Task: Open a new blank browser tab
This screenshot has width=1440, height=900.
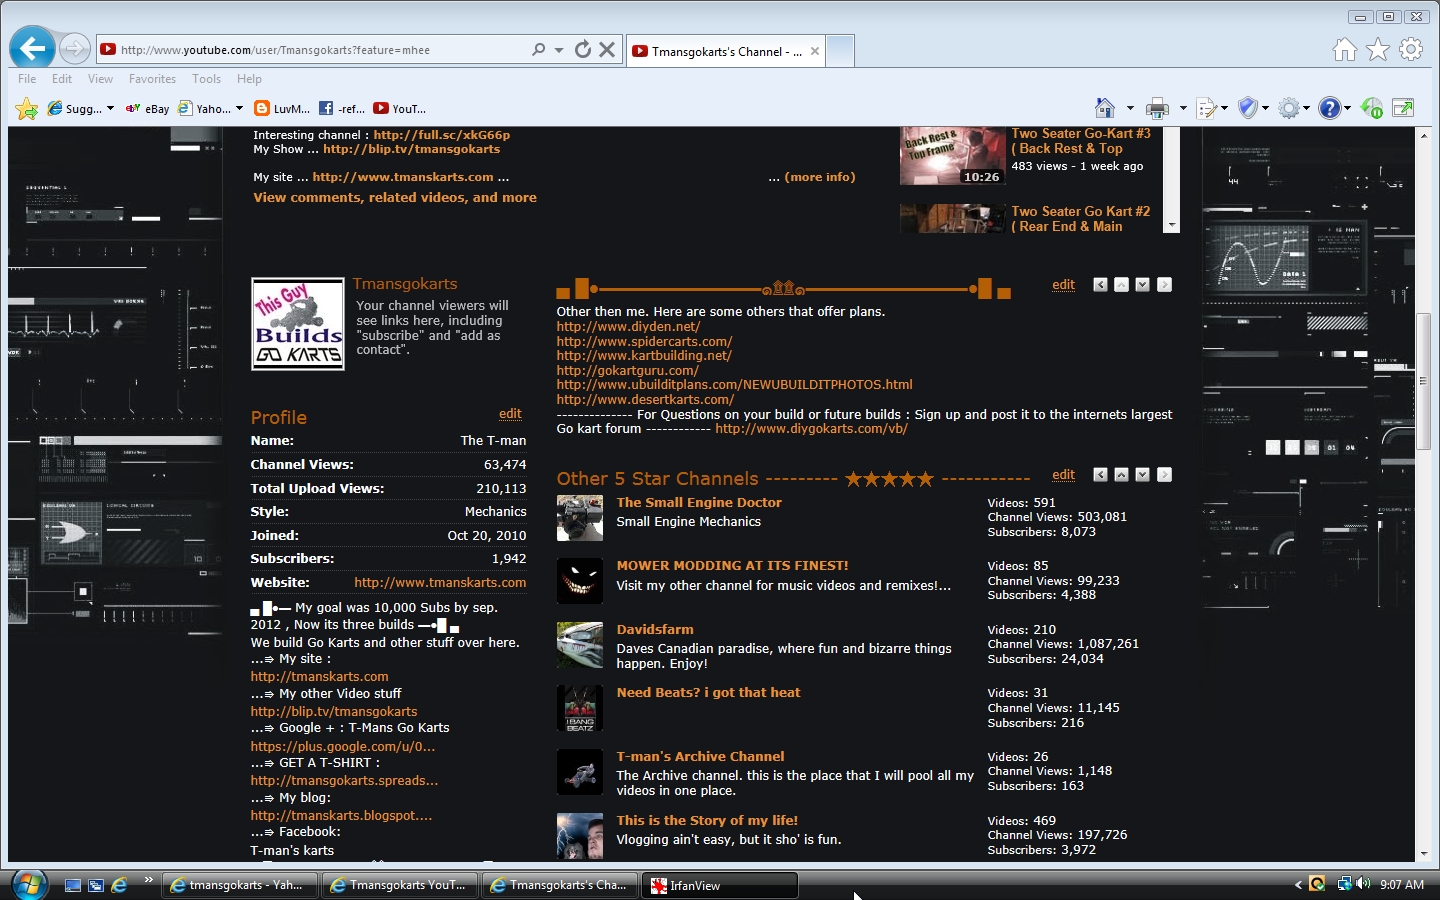Action: (840, 51)
